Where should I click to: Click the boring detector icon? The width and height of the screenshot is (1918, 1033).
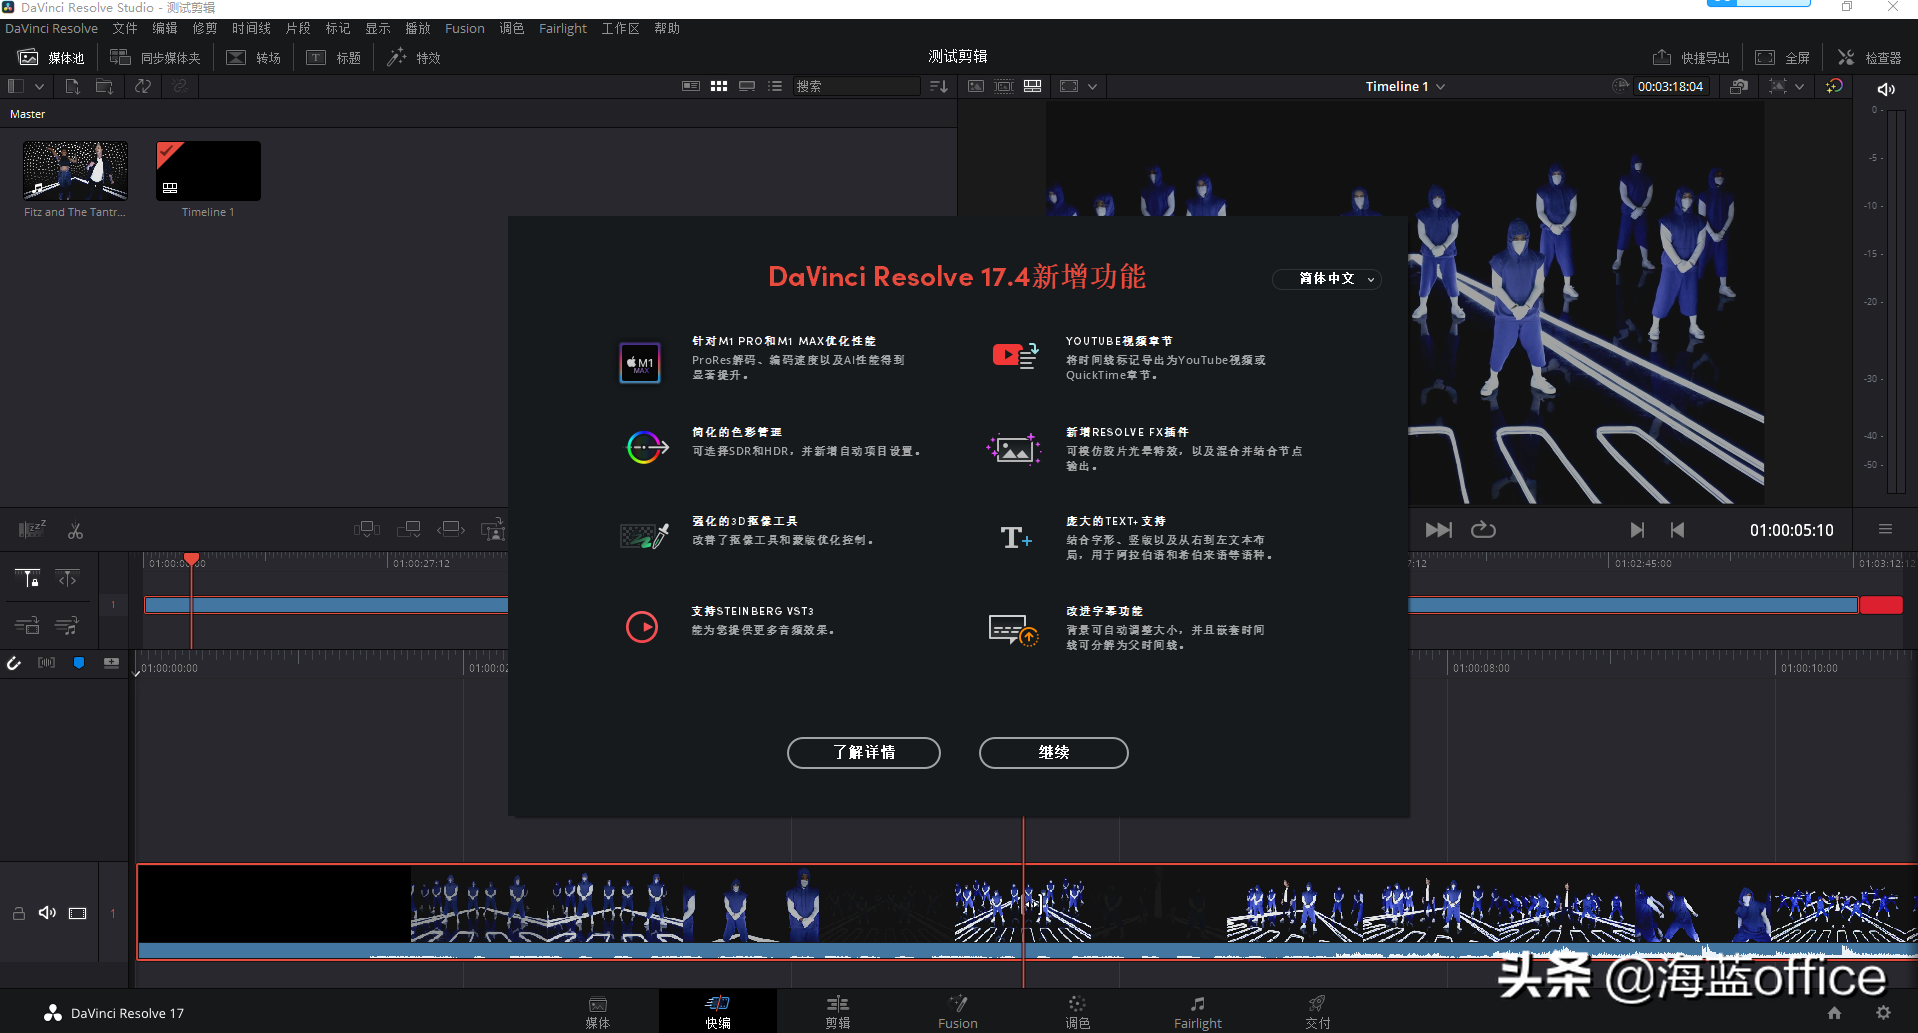[32, 529]
